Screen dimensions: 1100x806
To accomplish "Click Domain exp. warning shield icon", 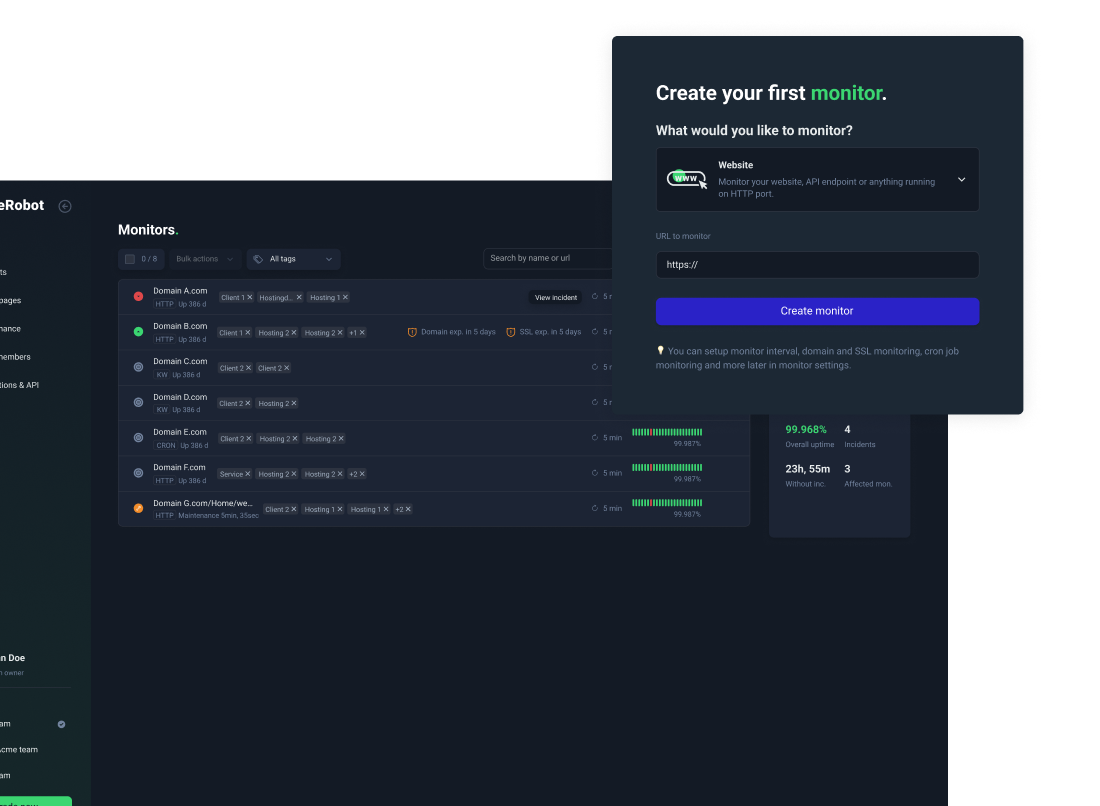I will coord(412,332).
